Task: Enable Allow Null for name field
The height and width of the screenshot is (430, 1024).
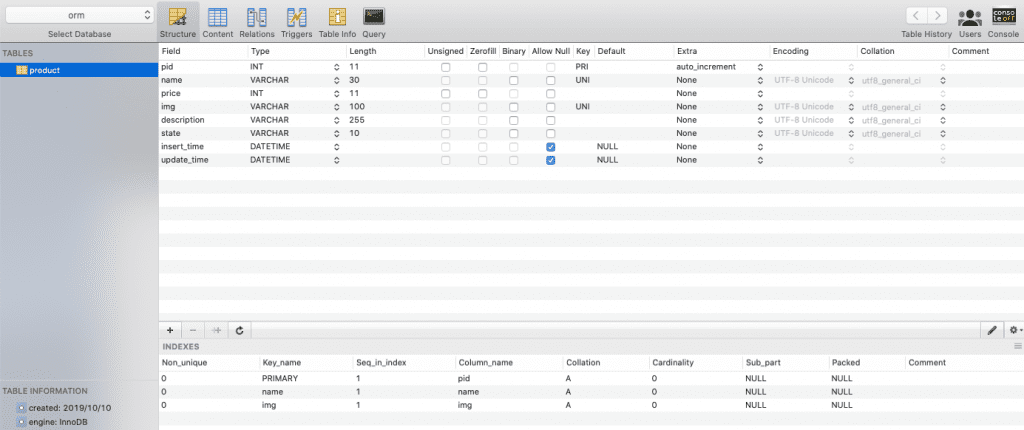Action: (551, 80)
